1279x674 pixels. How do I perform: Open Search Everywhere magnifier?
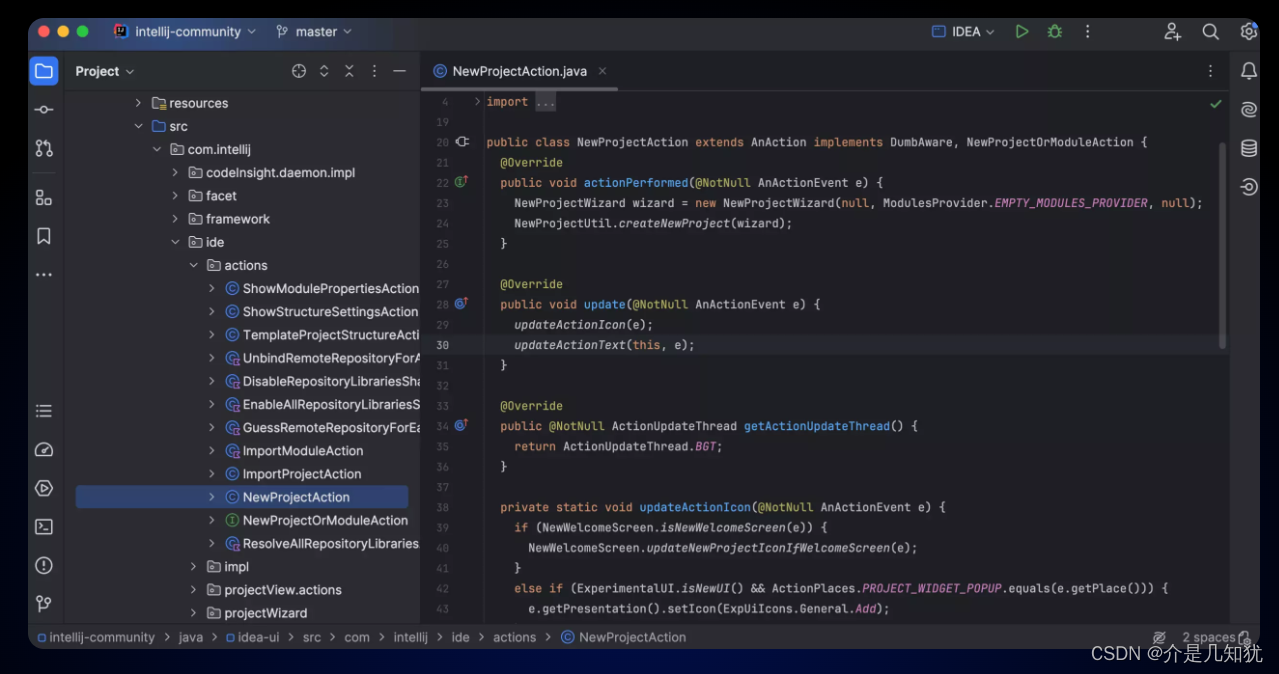point(1211,32)
